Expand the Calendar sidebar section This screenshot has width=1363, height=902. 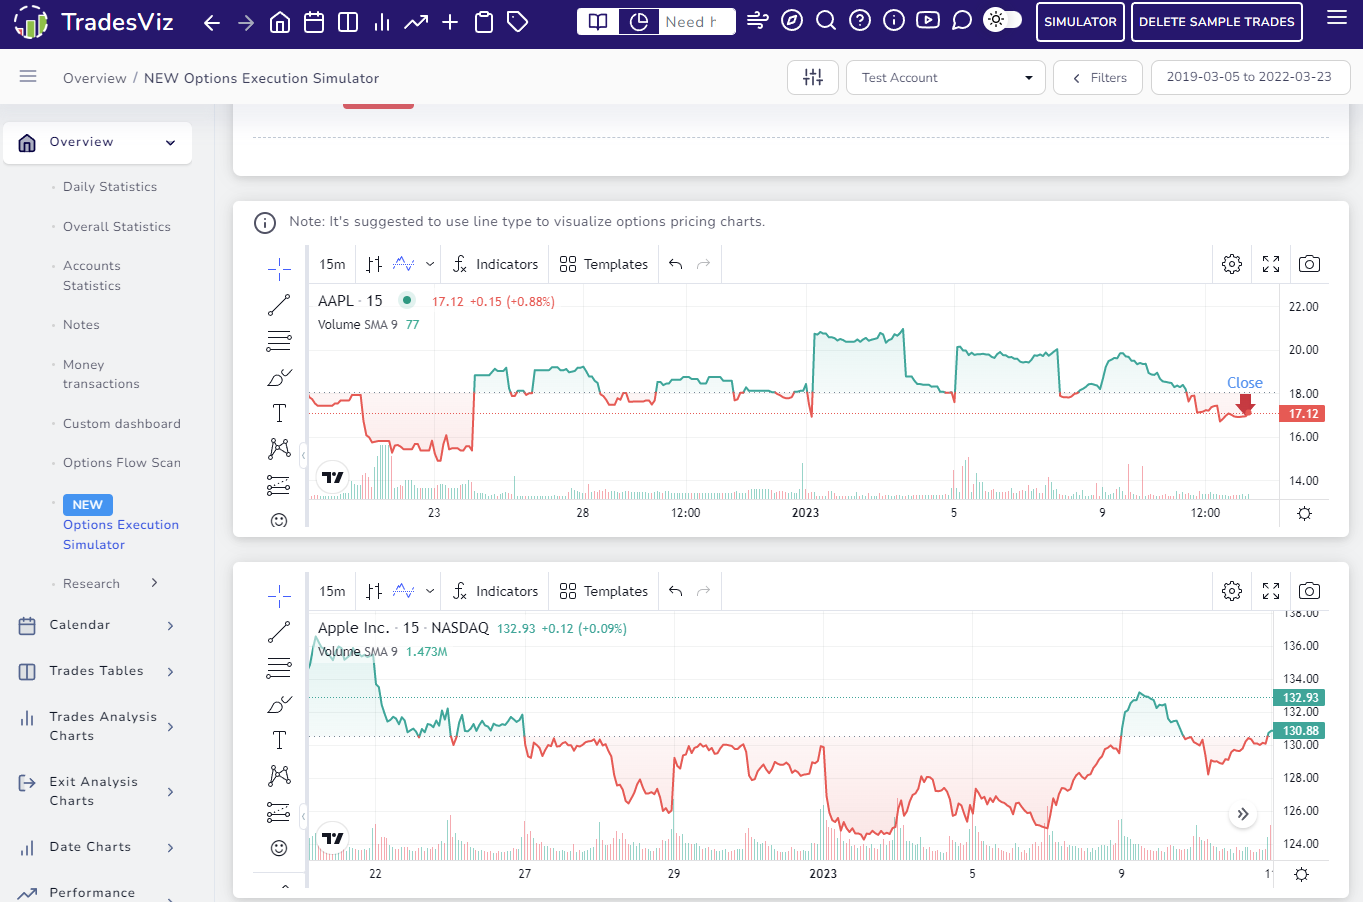tap(98, 625)
